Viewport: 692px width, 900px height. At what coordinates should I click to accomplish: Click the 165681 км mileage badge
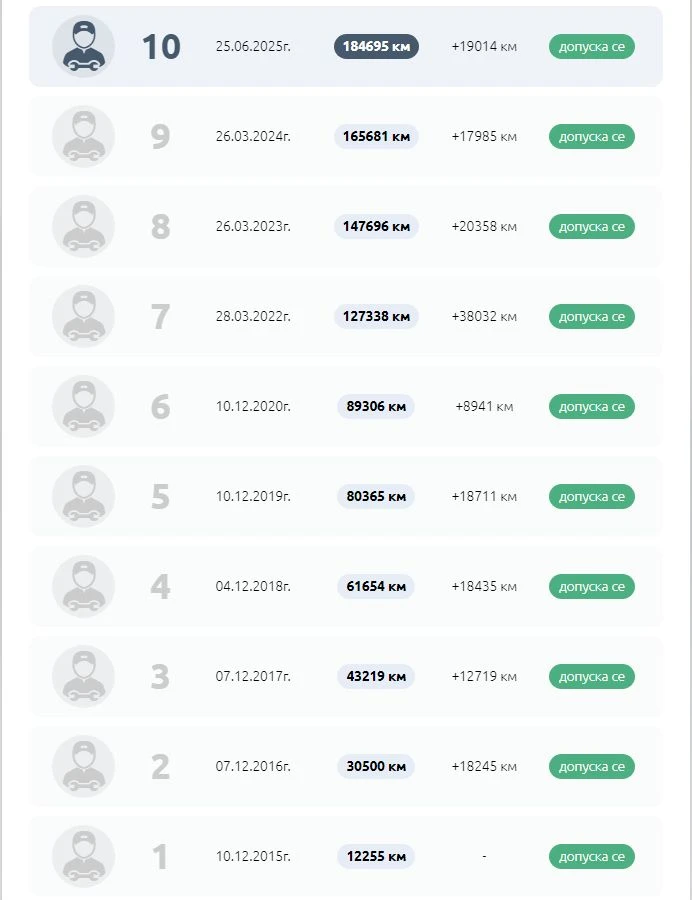(376, 136)
